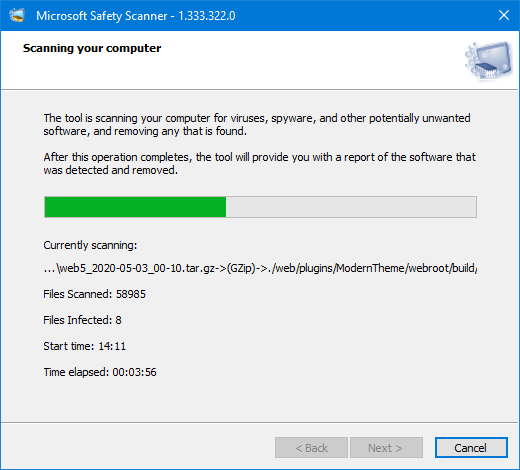
Task: Cancel the running scan
Action: coord(471,448)
